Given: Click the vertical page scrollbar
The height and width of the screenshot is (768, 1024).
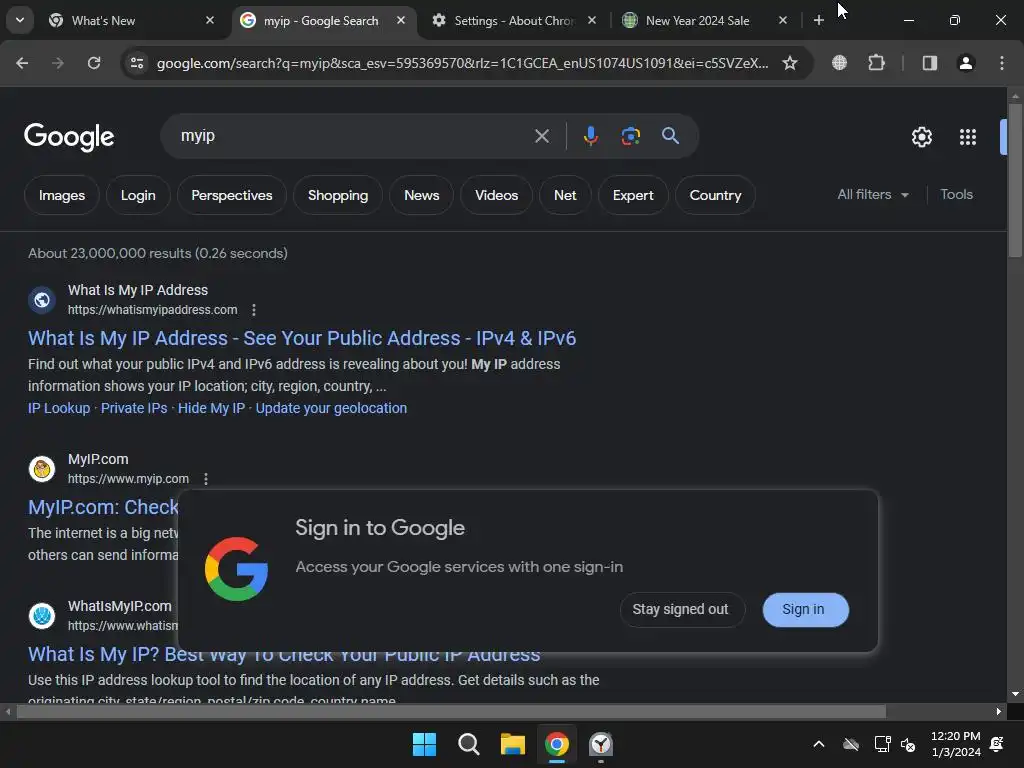Looking at the screenshot, I should pos(1015,180).
